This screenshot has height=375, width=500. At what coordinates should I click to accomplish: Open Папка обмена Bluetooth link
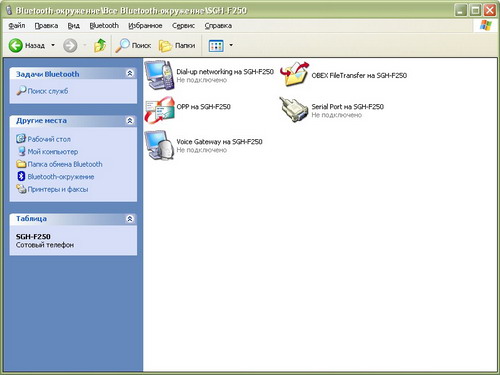coord(65,164)
